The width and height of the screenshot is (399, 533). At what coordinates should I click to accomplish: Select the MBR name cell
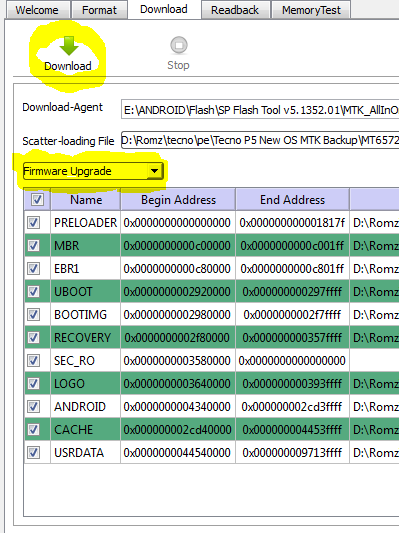(x=85, y=246)
